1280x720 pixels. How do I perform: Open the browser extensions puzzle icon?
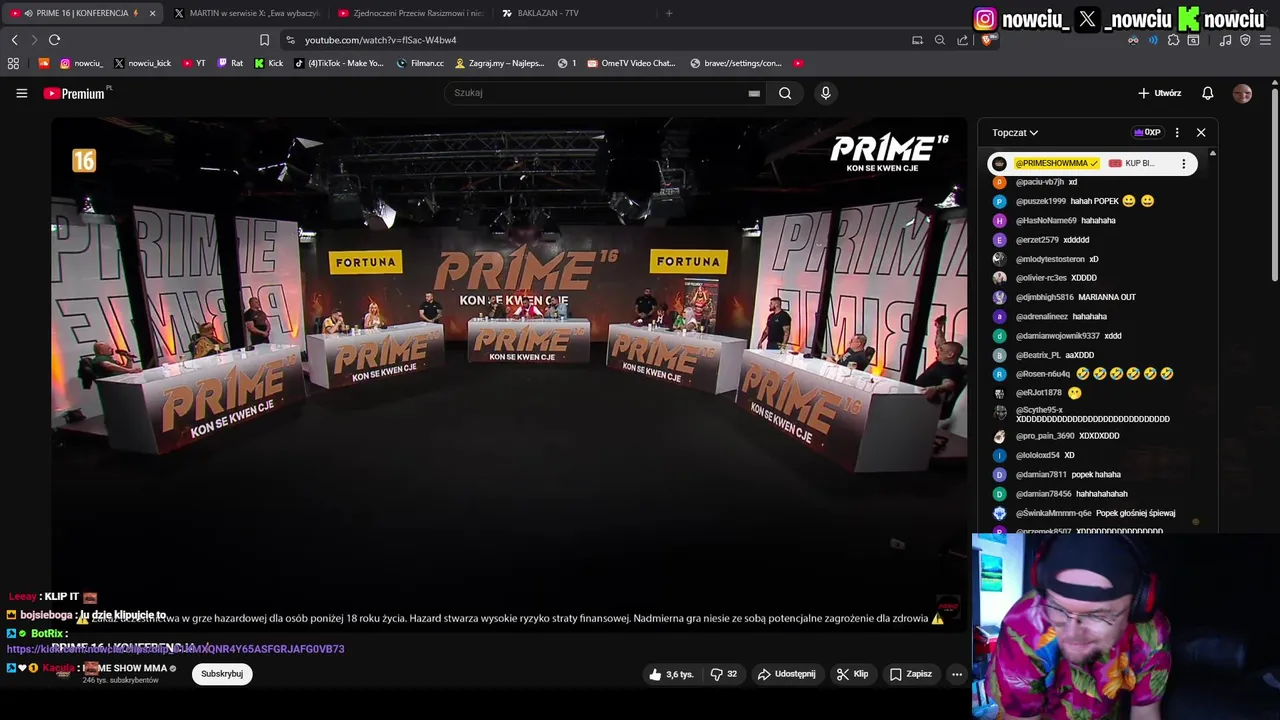[x=1174, y=40]
